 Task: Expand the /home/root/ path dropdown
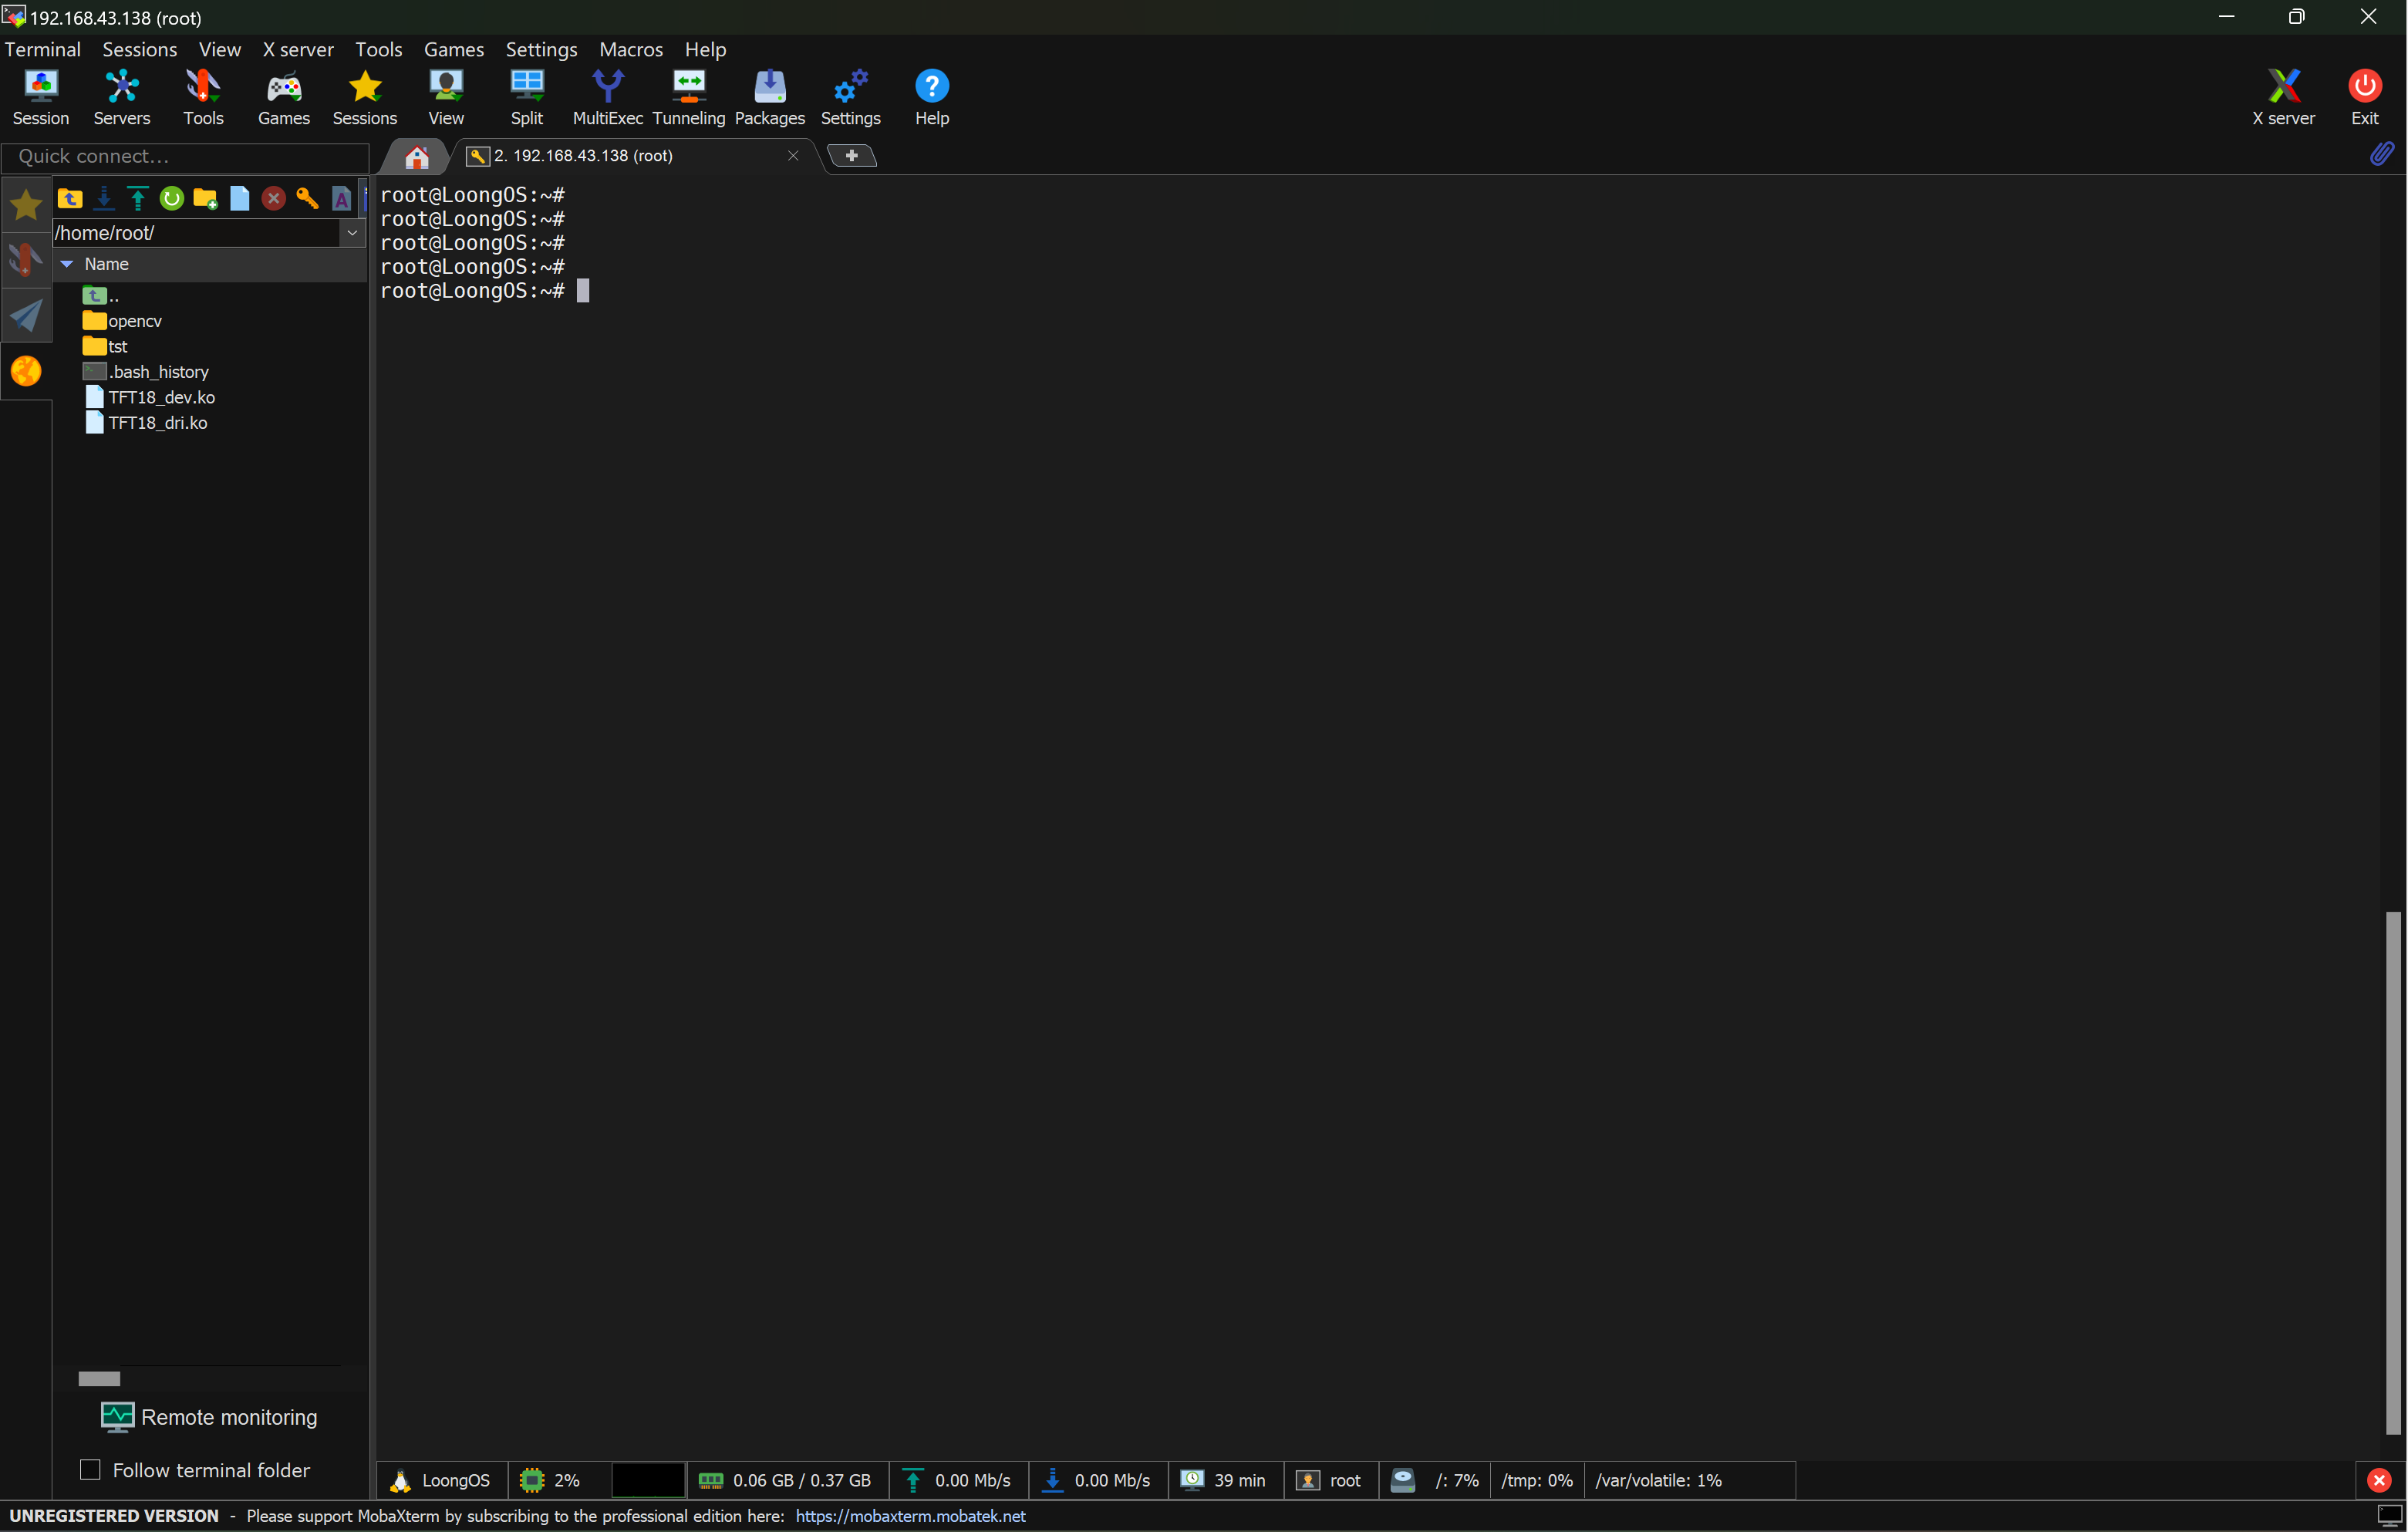[x=352, y=232]
